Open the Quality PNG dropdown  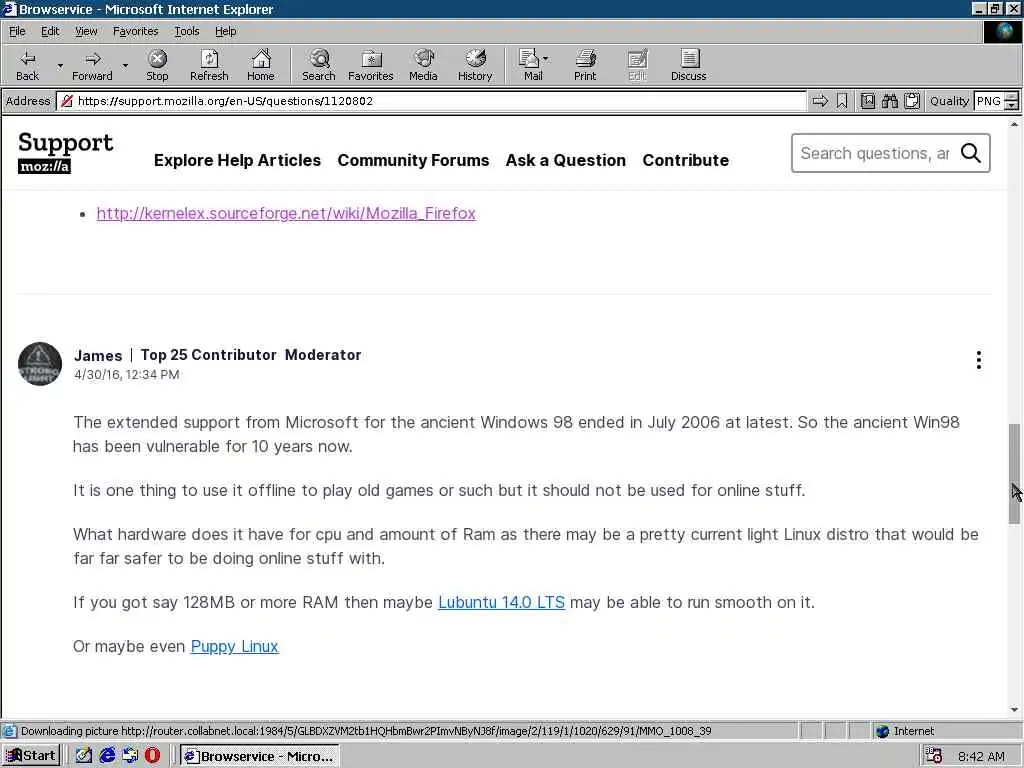1011,101
